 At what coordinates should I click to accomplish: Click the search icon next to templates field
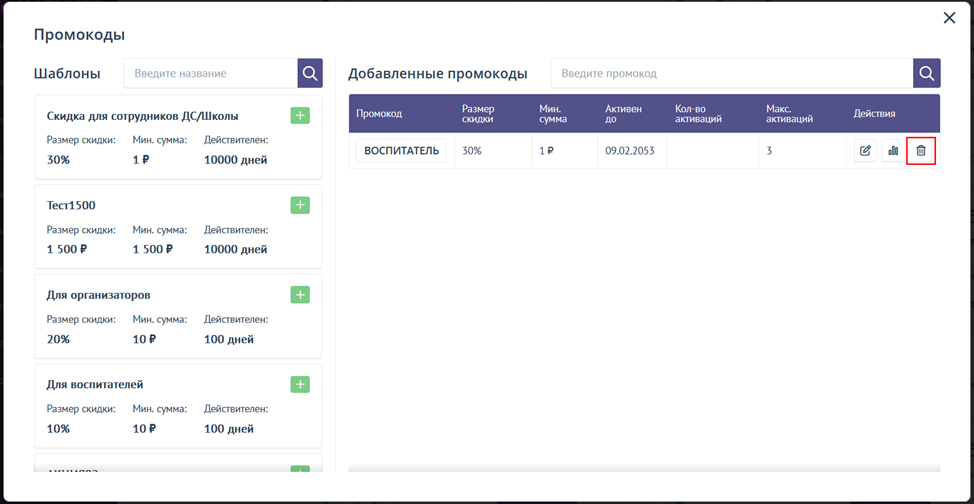[x=310, y=73]
